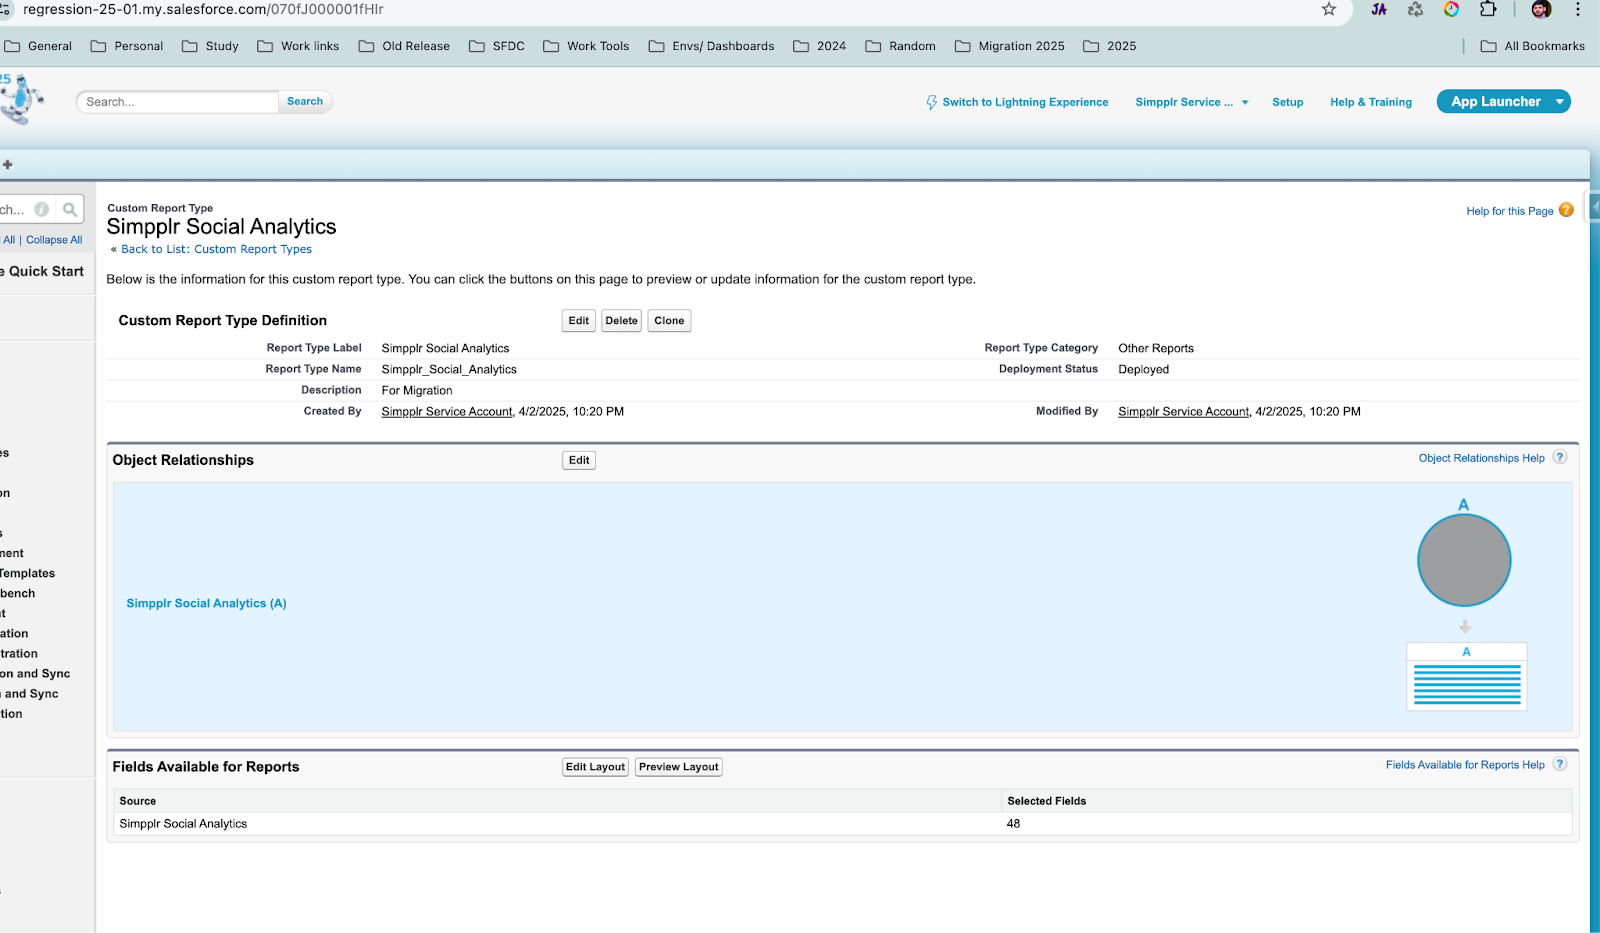Open the Migration 2025 bookmarks folder
This screenshot has width=1600, height=933.
point(1010,46)
